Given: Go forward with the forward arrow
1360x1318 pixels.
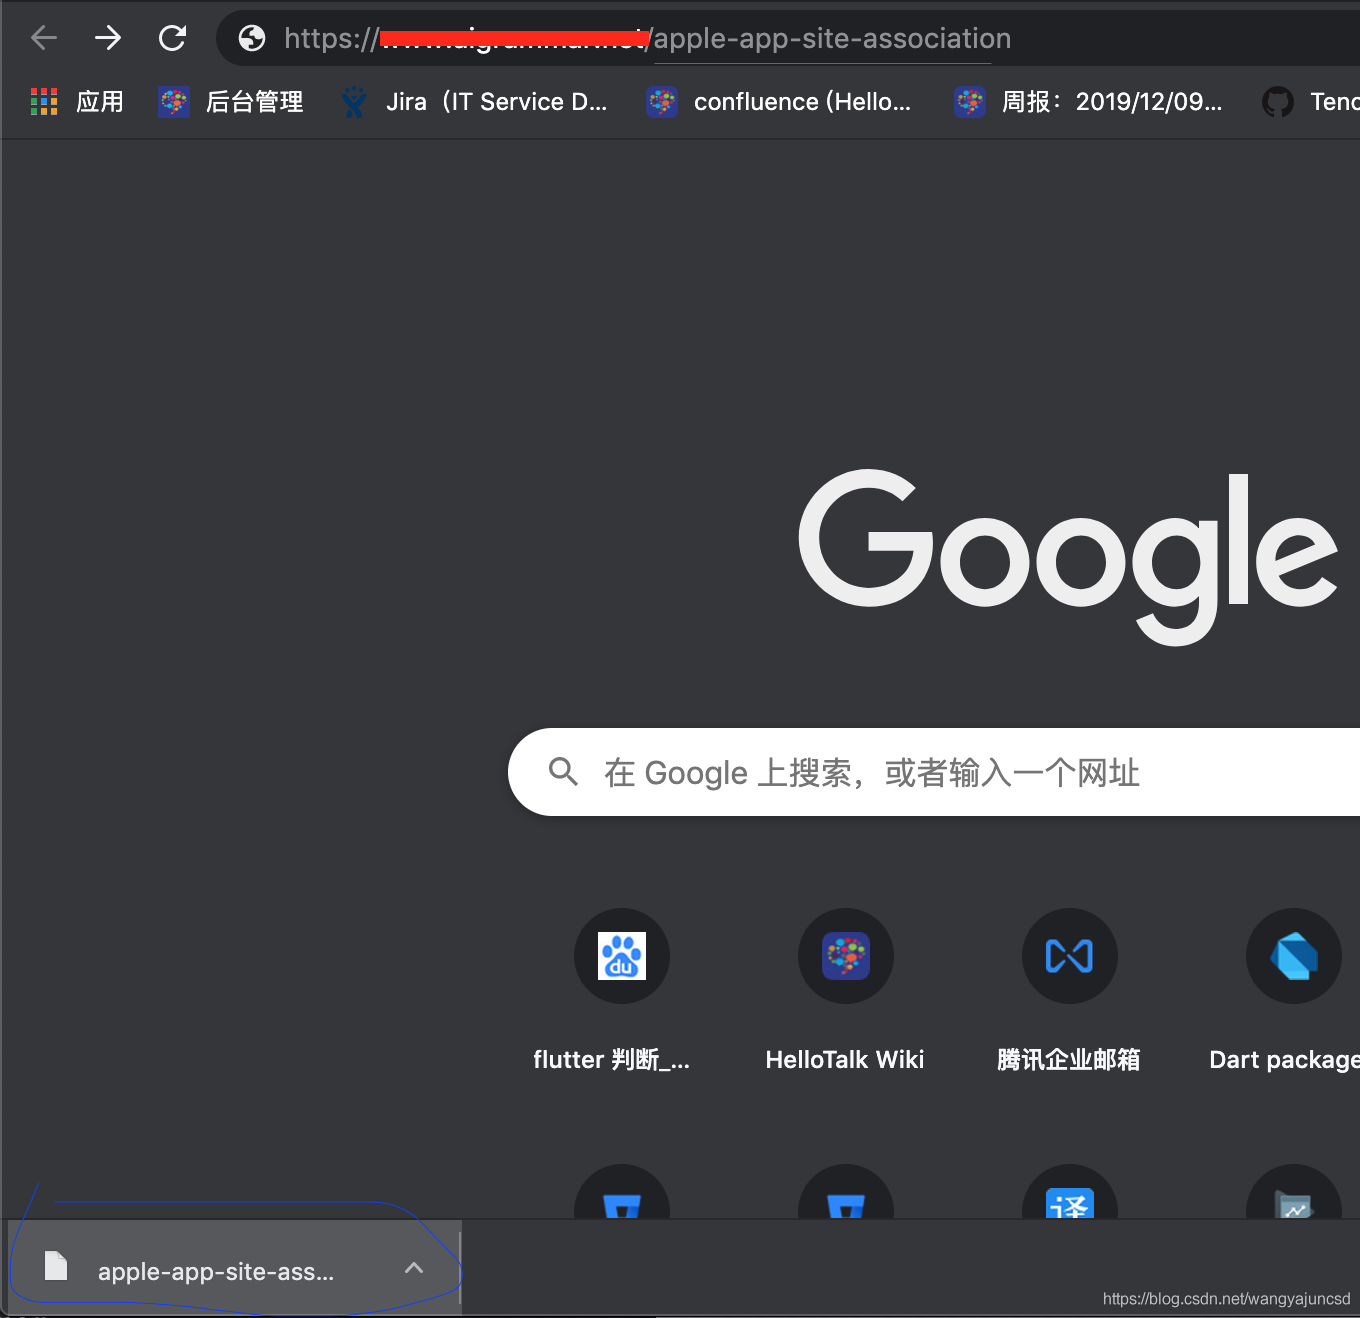Looking at the screenshot, I should coord(108,38).
